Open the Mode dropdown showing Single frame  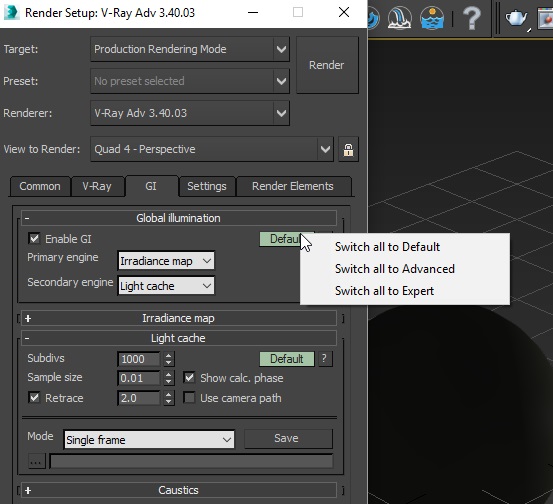(x=149, y=440)
